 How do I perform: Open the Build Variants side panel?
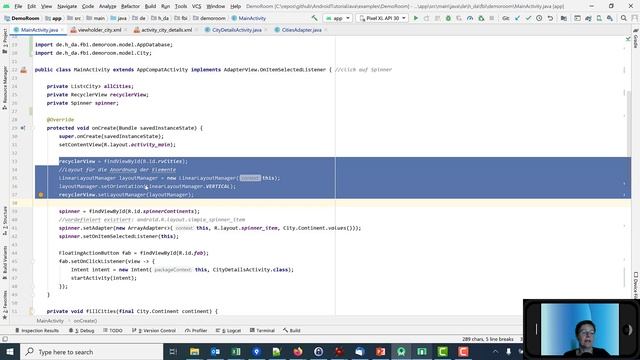point(5,262)
